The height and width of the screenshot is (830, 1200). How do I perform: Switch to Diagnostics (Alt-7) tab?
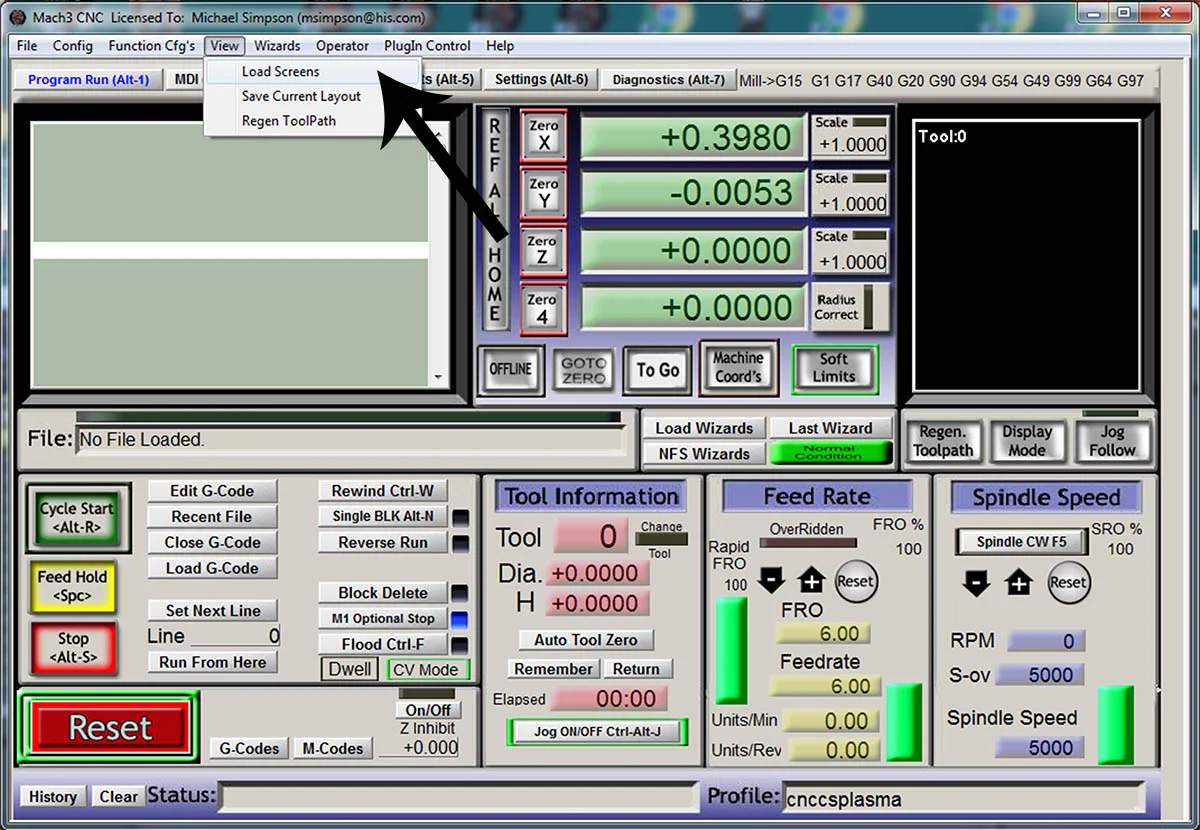[x=668, y=79]
